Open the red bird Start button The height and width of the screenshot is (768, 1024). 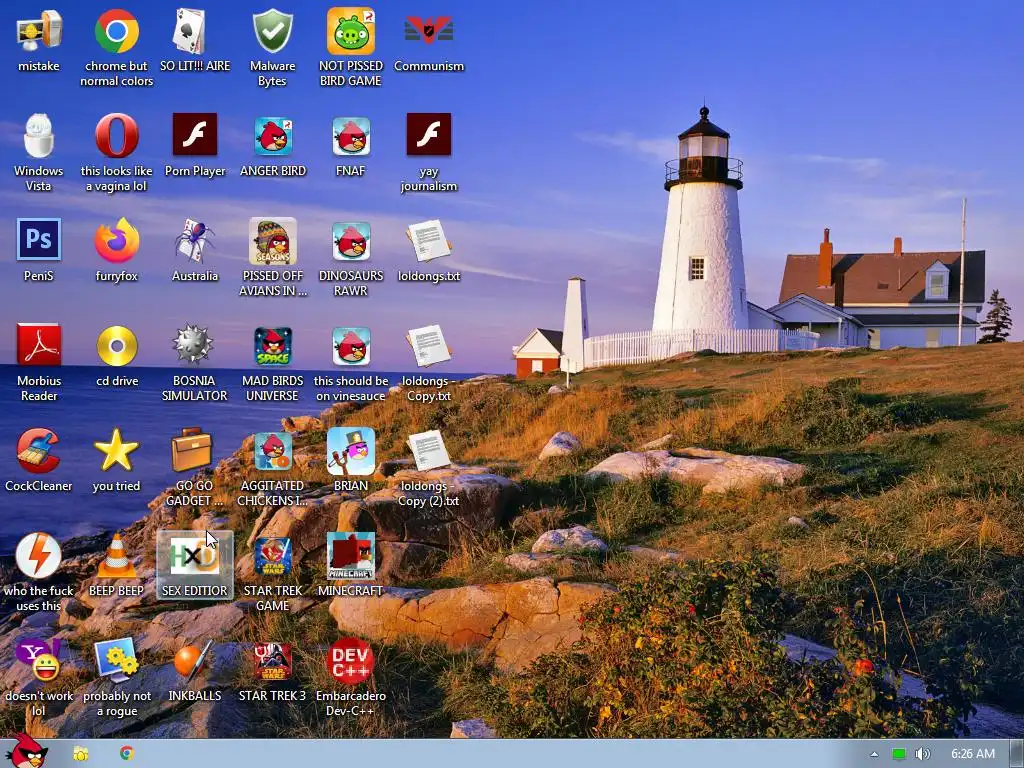pos(26,751)
